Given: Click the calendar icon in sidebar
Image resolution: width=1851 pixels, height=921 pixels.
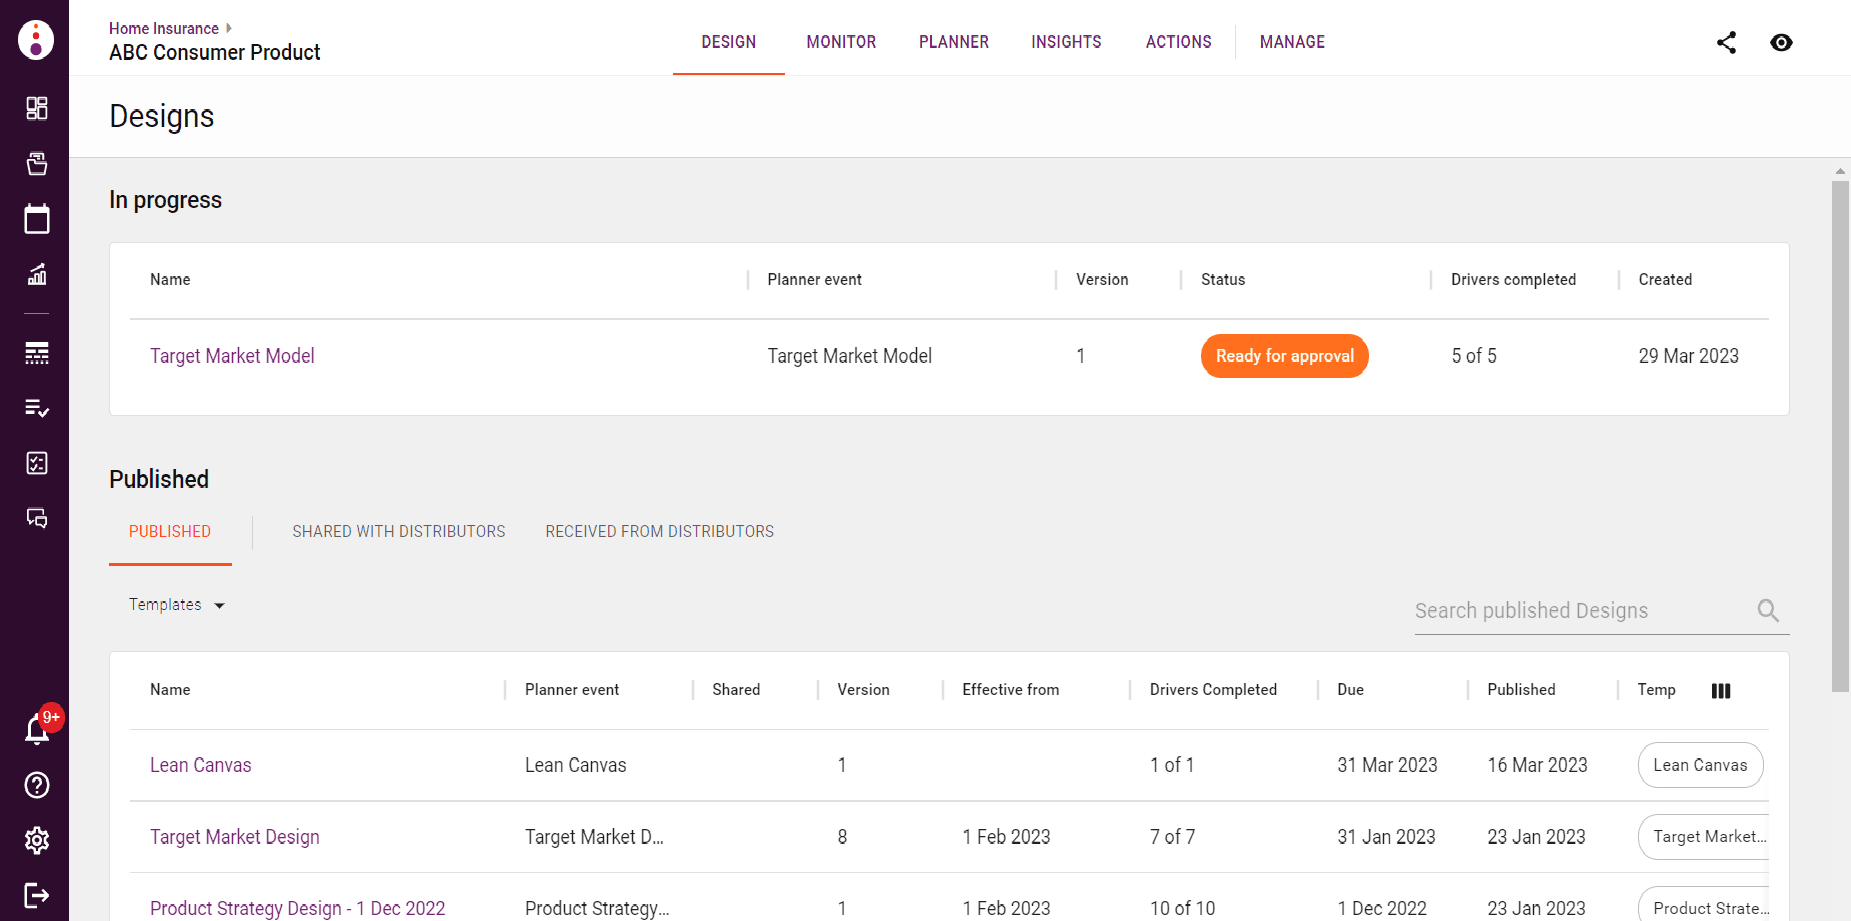Looking at the screenshot, I should click(x=37, y=219).
